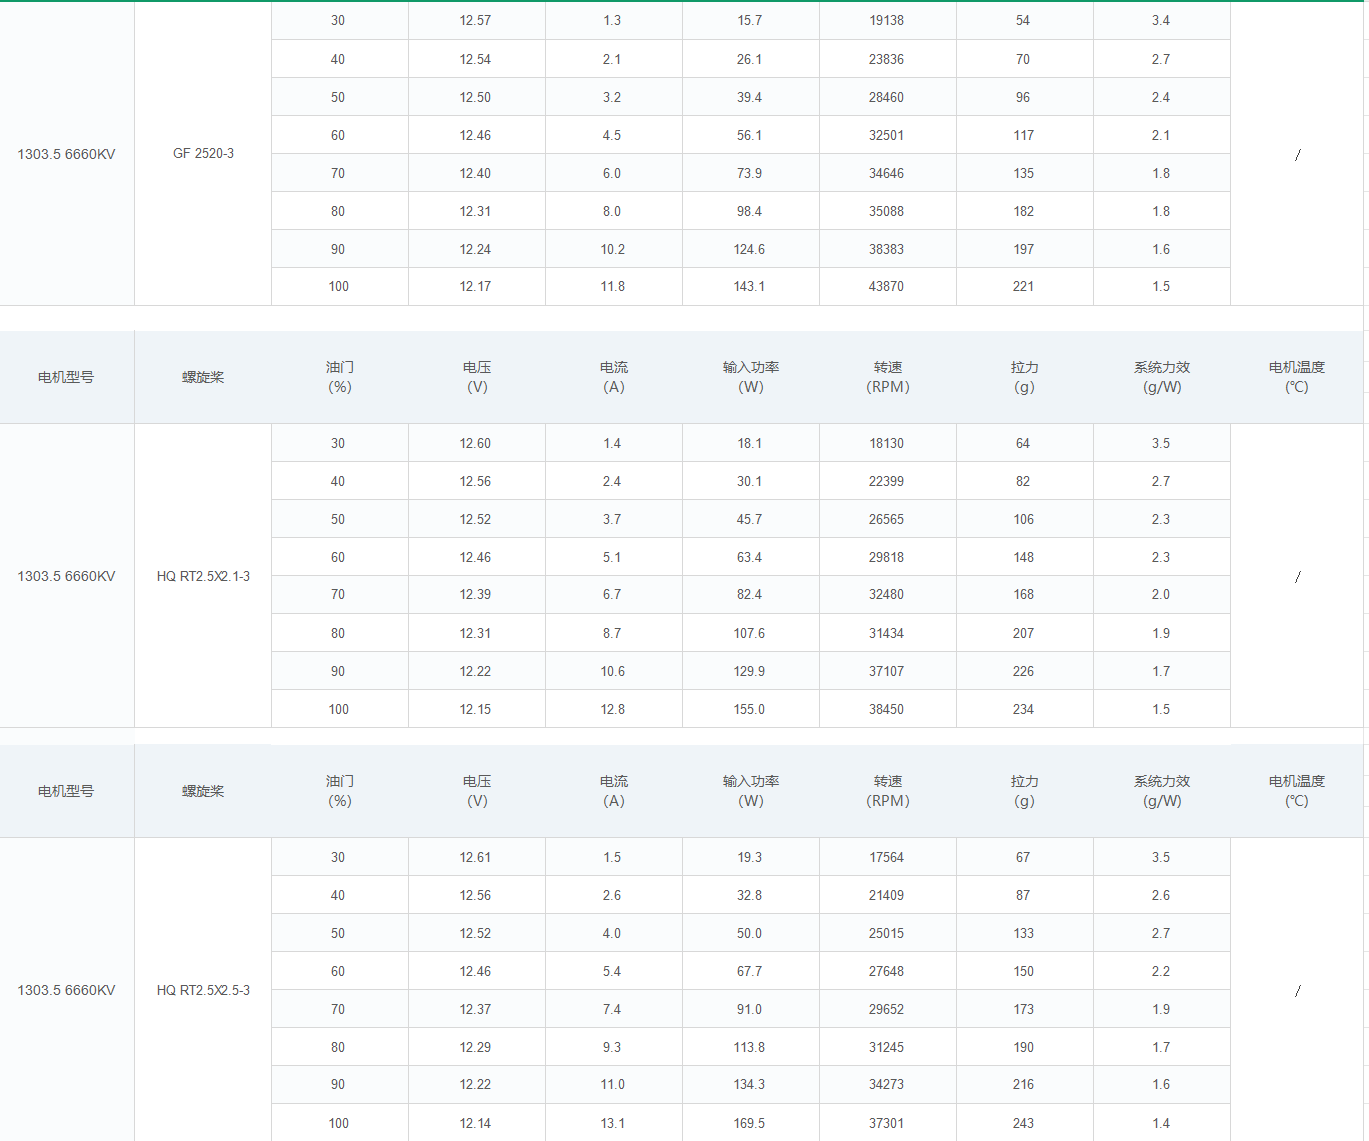Image resolution: width=1369 pixels, height=1141 pixels.
Task: Select the RPM value 17564
Action: point(886,857)
